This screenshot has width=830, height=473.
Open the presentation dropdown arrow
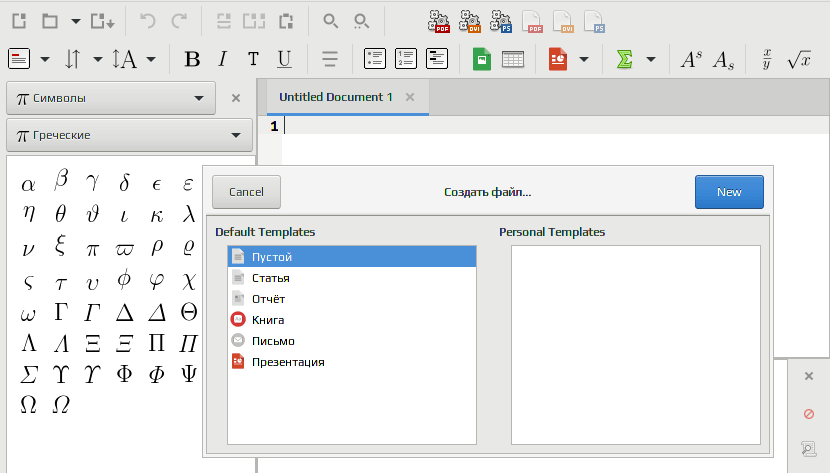coord(584,59)
